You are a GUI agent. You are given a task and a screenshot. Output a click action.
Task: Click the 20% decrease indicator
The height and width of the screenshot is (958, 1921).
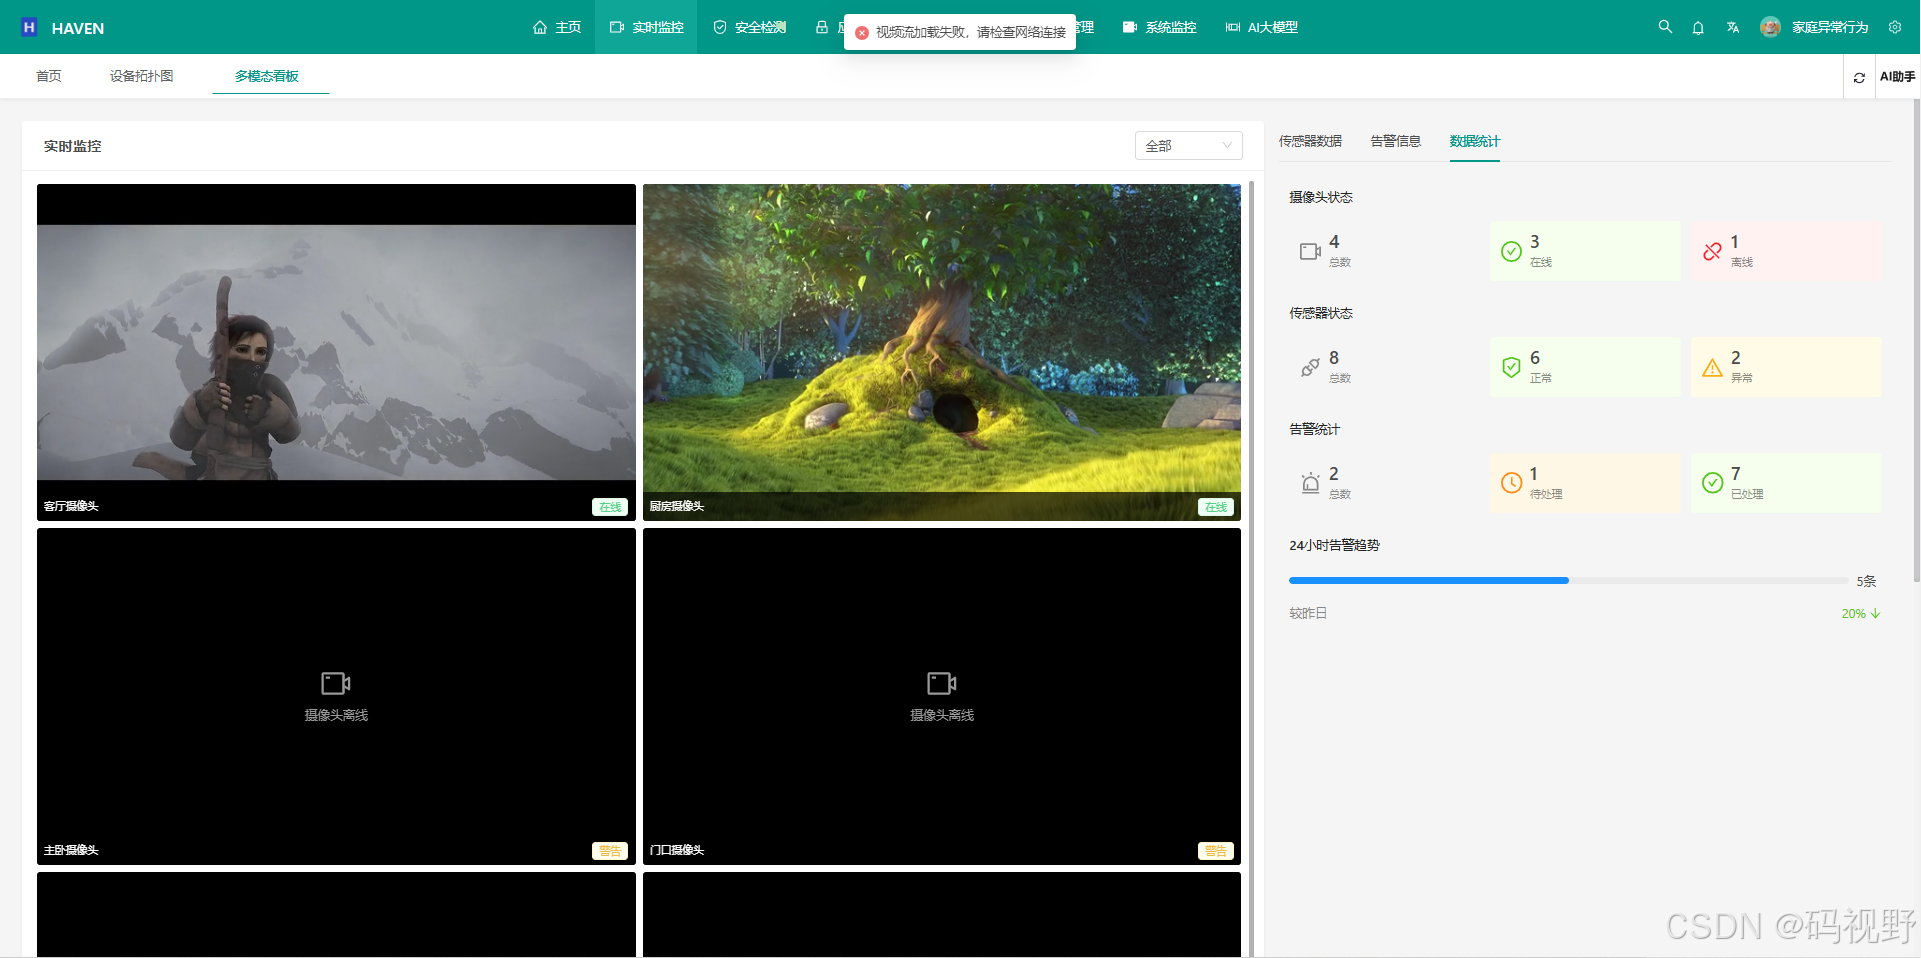1860,613
